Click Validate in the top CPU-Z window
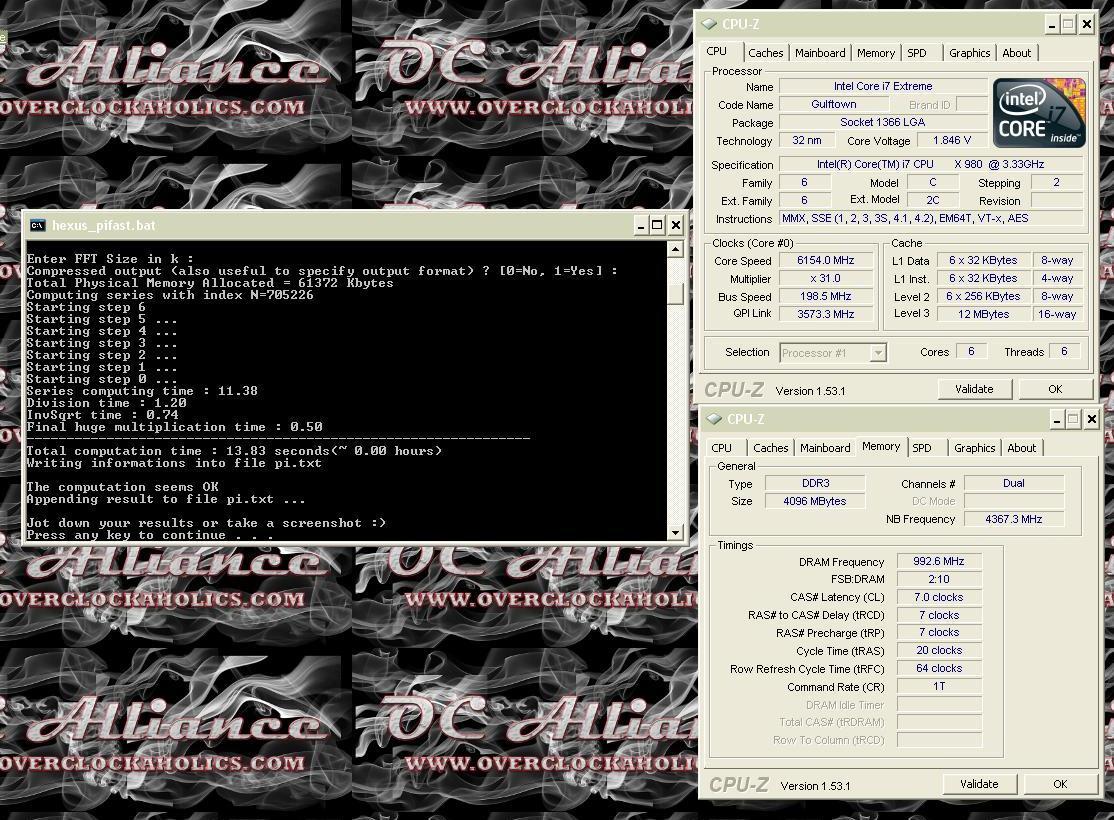This screenshot has width=1114, height=820. (x=974, y=389)
